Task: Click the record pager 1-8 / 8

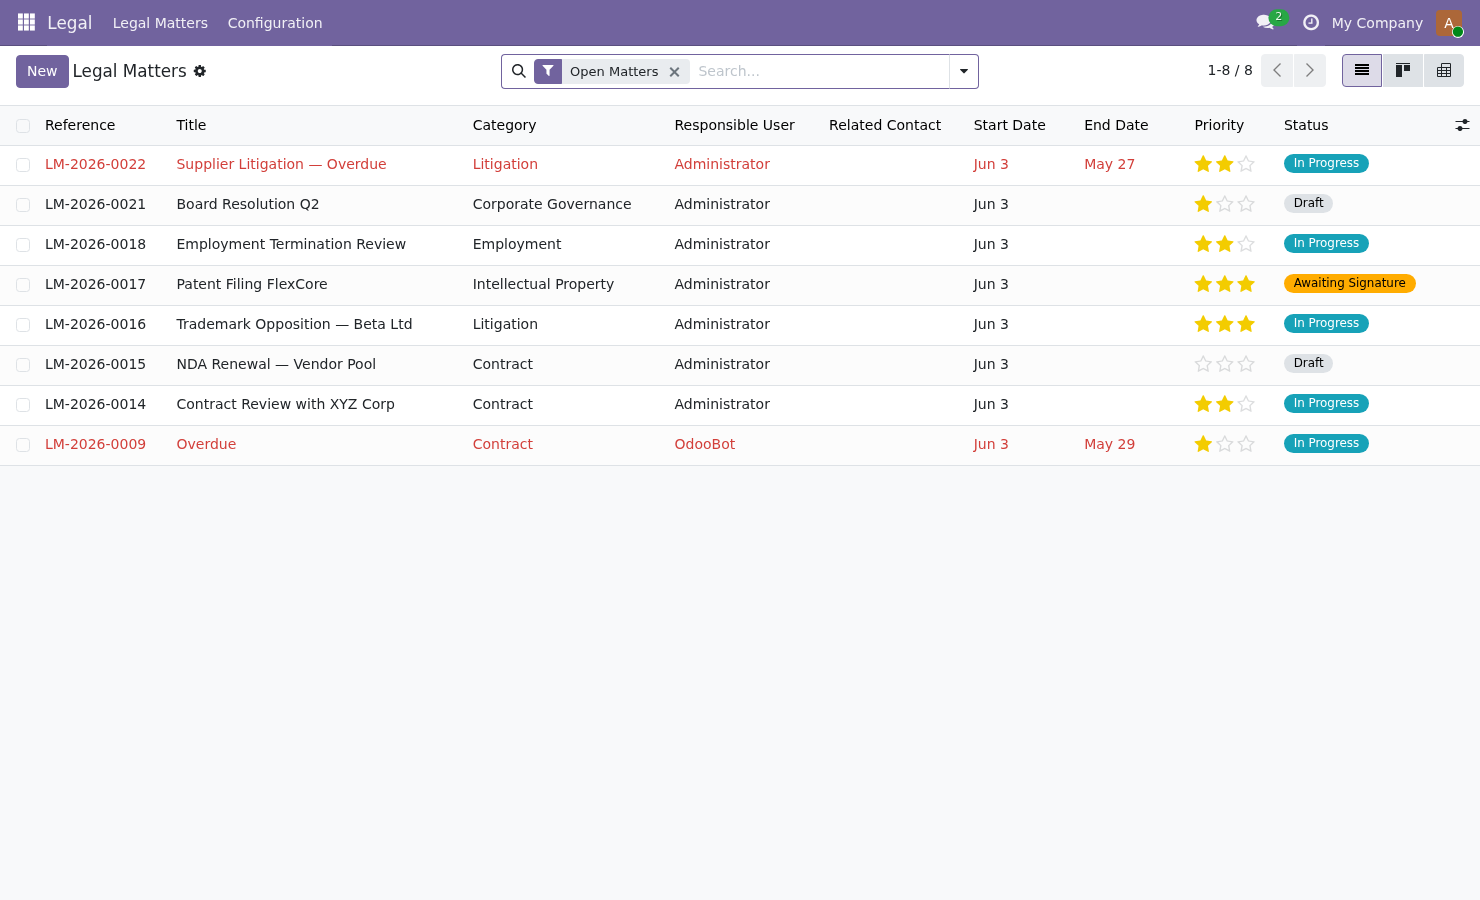Action: pyautogui.click(x=1229, y=70)
